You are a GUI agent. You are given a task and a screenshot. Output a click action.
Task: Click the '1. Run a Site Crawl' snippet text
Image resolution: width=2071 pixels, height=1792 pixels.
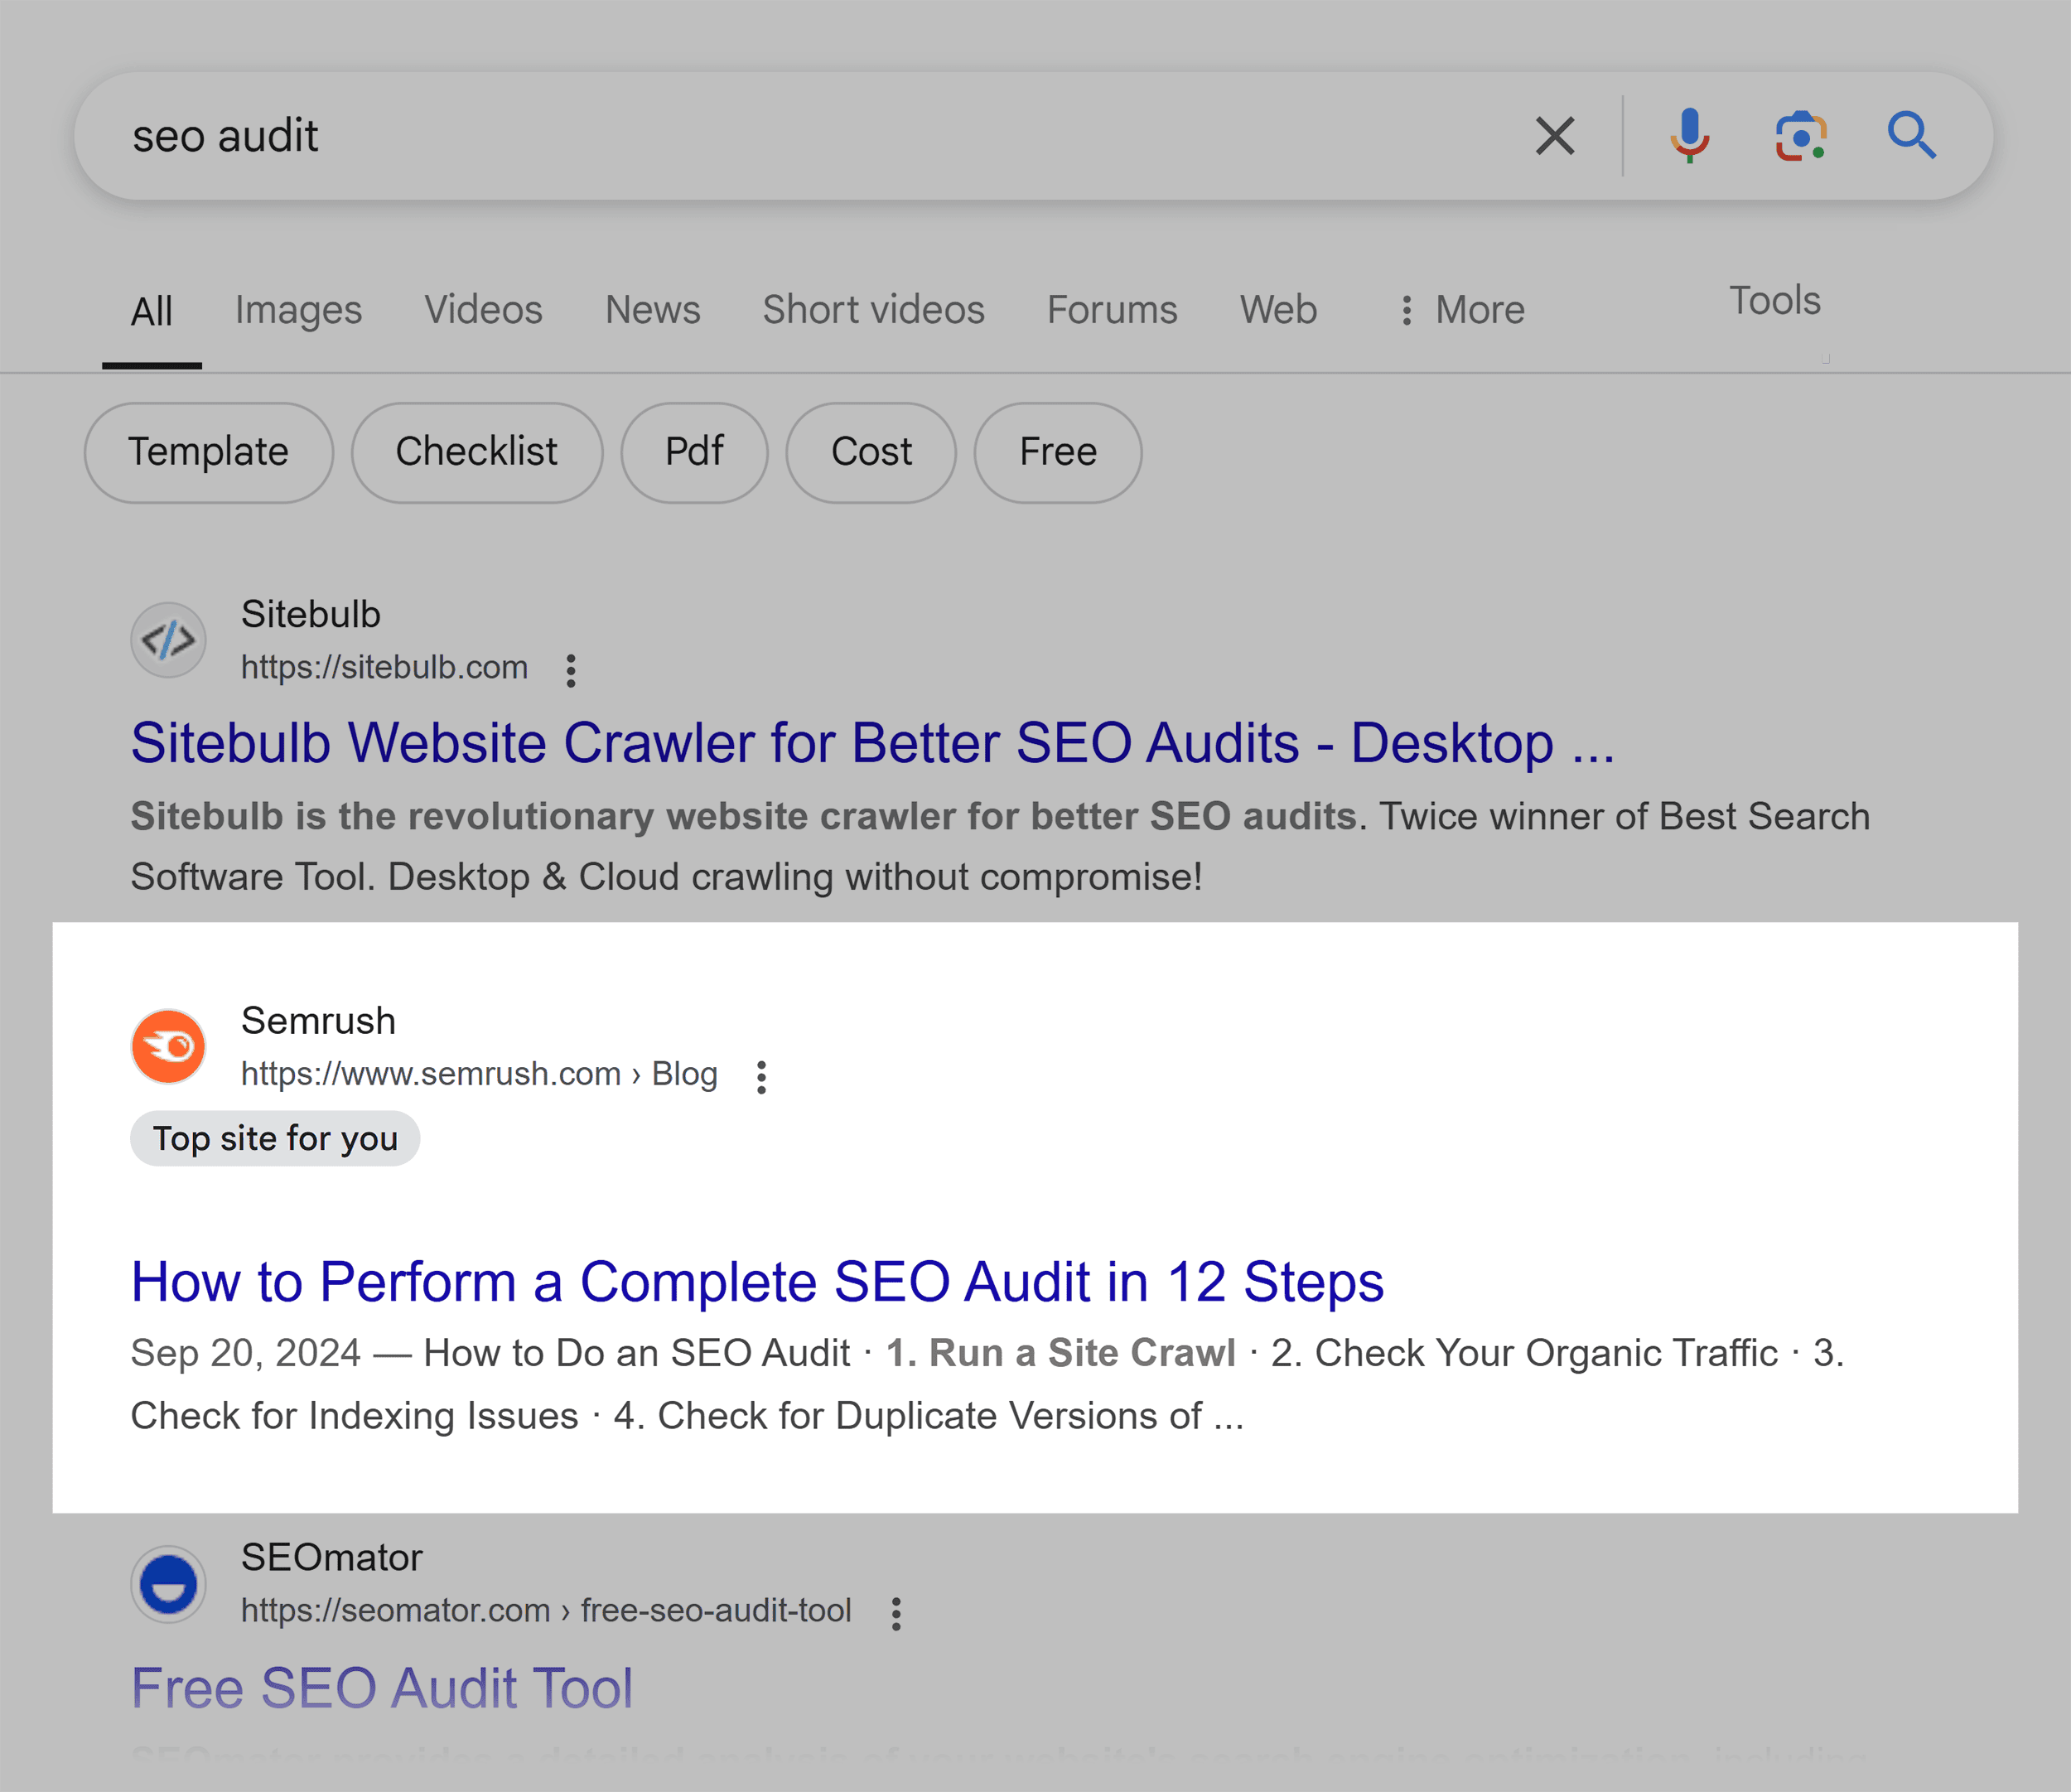[1061, 1353]
